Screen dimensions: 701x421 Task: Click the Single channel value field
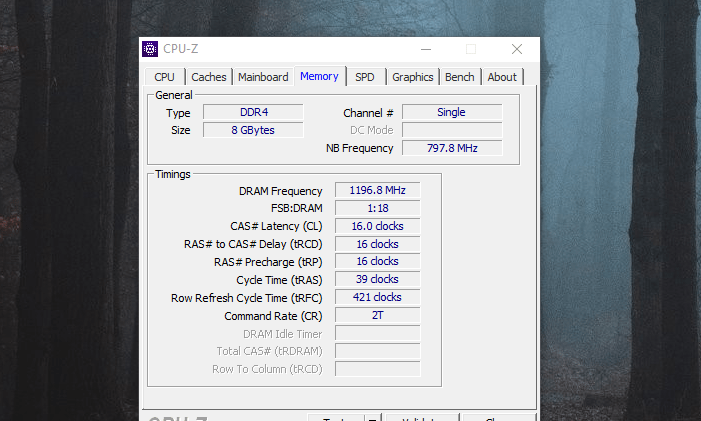[452, 112]
